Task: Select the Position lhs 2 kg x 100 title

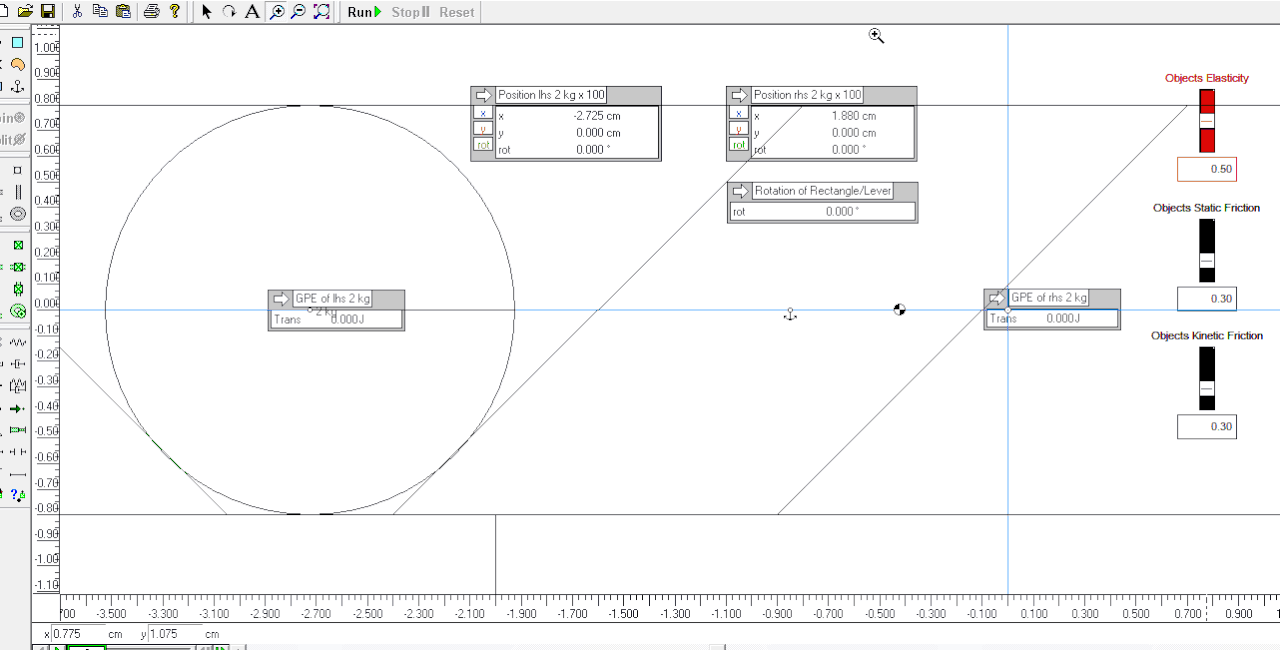Action: (551, 95)
